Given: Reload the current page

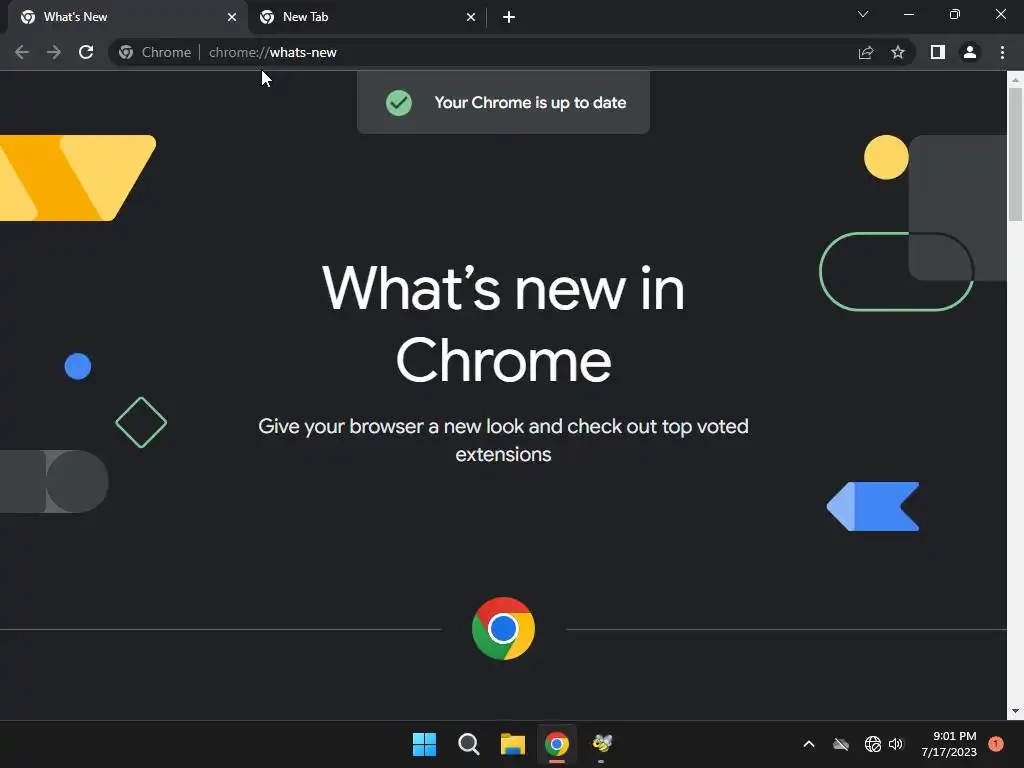Looking at the screenshot, I should pos(86,52).
